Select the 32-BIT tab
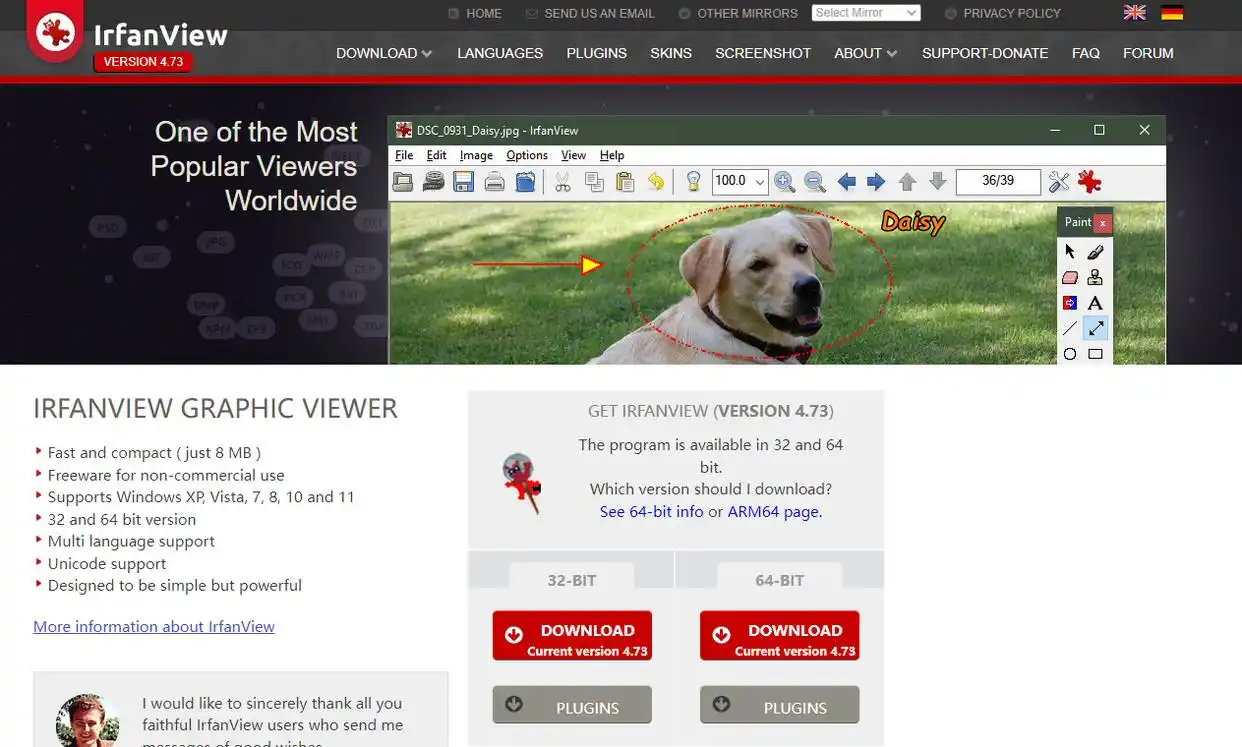 (x=572, y=579)
